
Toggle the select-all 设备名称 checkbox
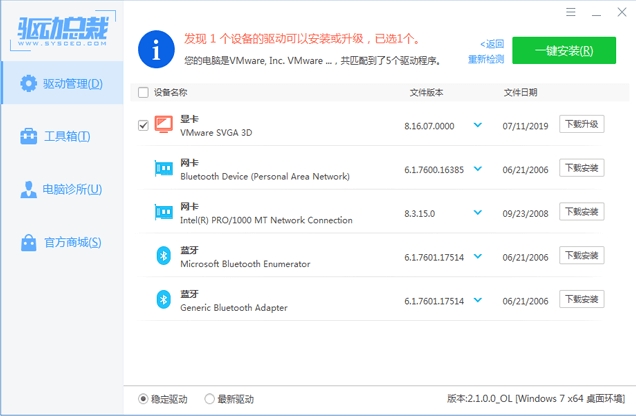(143, 93)
